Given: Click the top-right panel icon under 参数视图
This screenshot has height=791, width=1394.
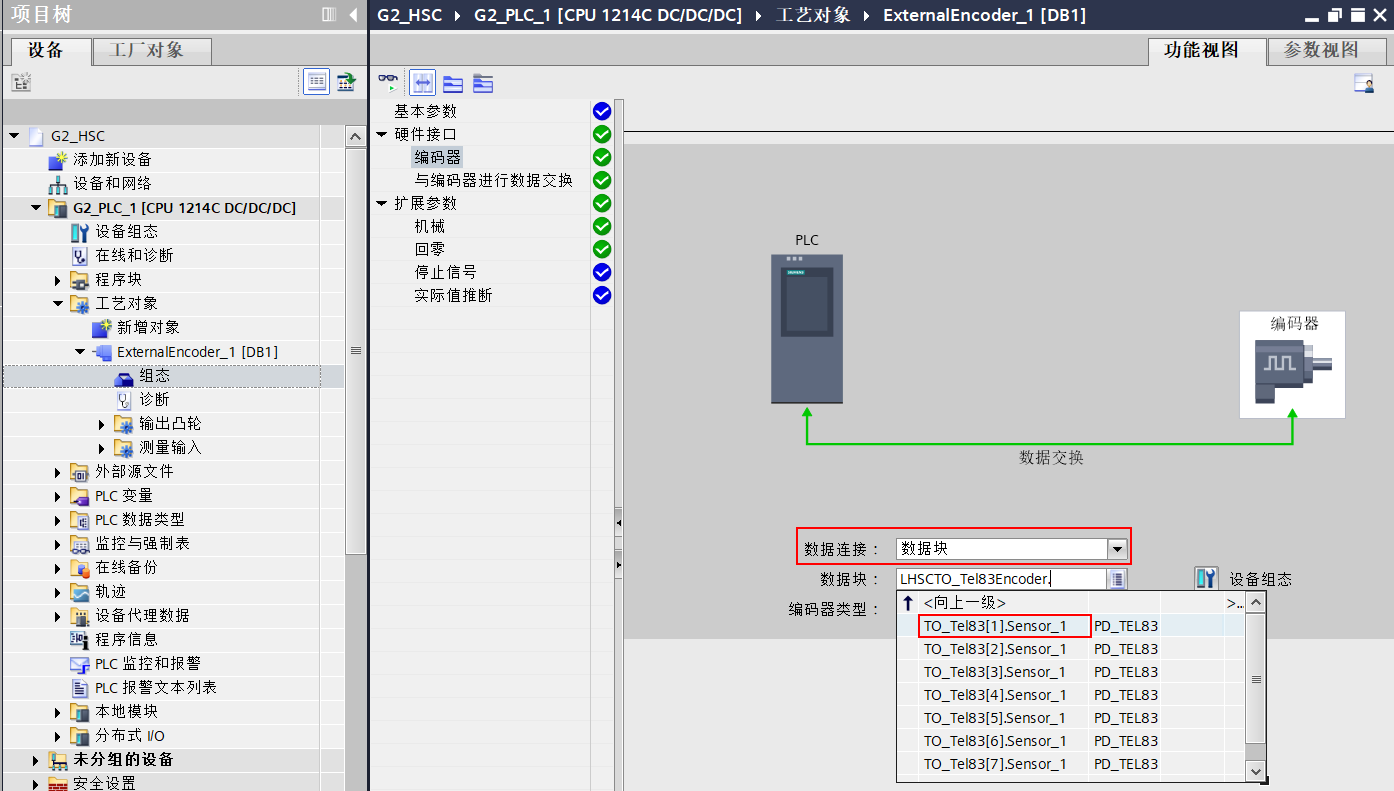Looking at the screenshot, I should click(1363, 84).
